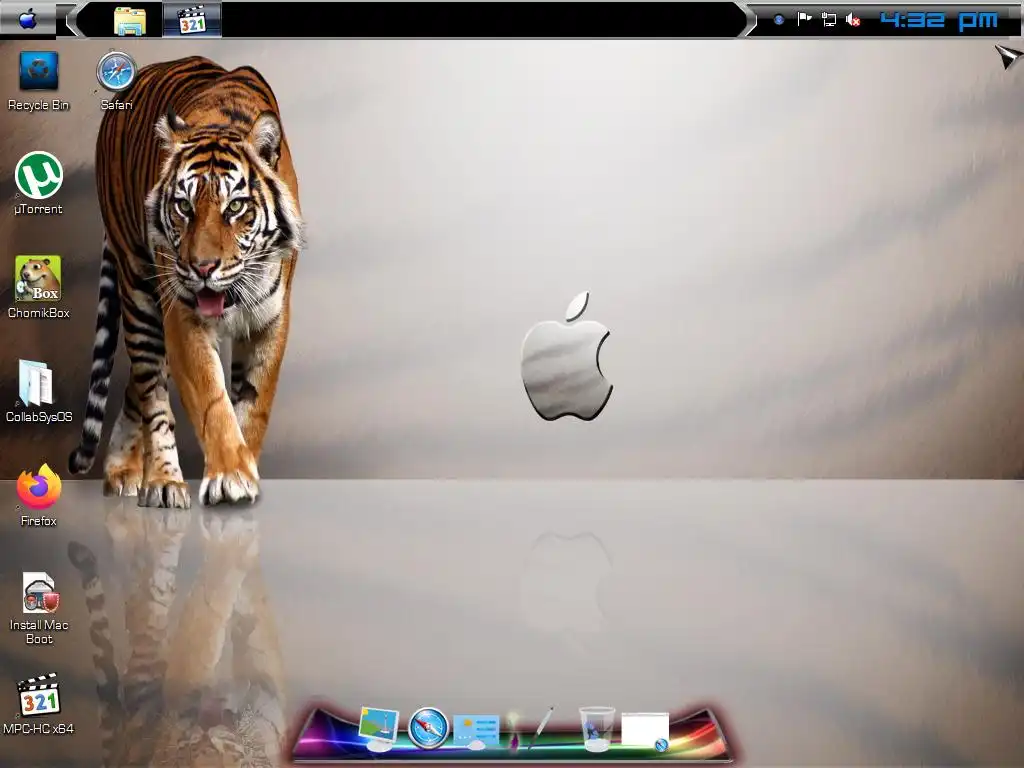Open the 4:32 pm clock
The width and height of the screenshot is (1024, 768).
[x=939, y=20]
